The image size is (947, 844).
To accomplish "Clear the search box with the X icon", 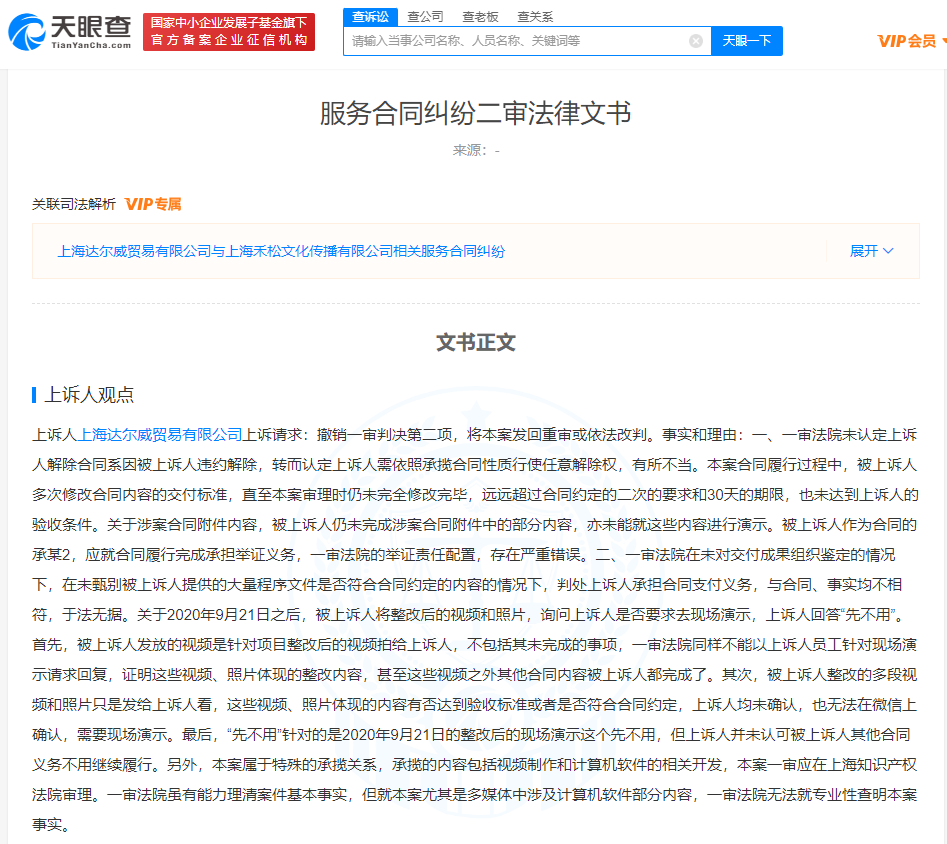I will point(696,40).
